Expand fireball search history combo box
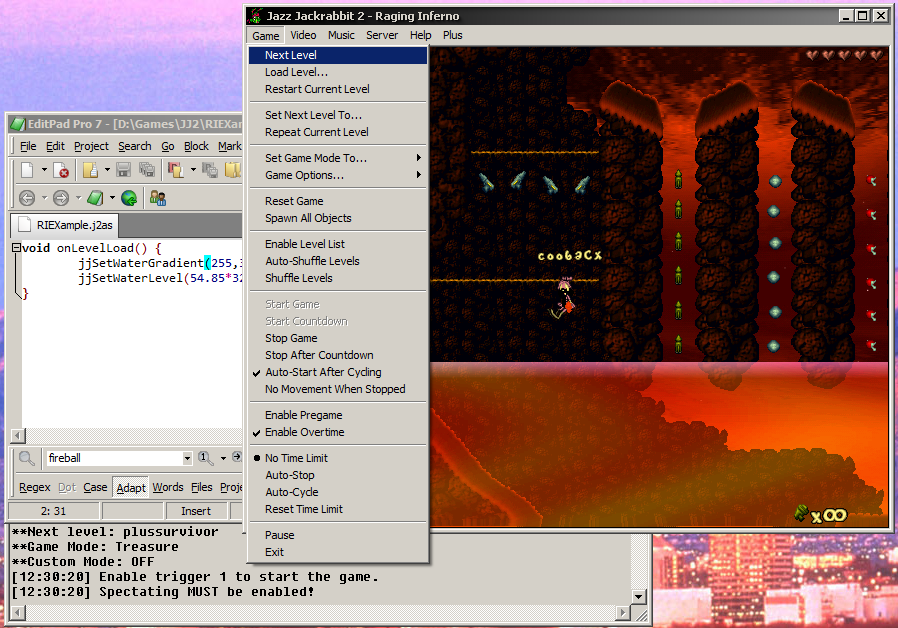 (x=187, y=458)
